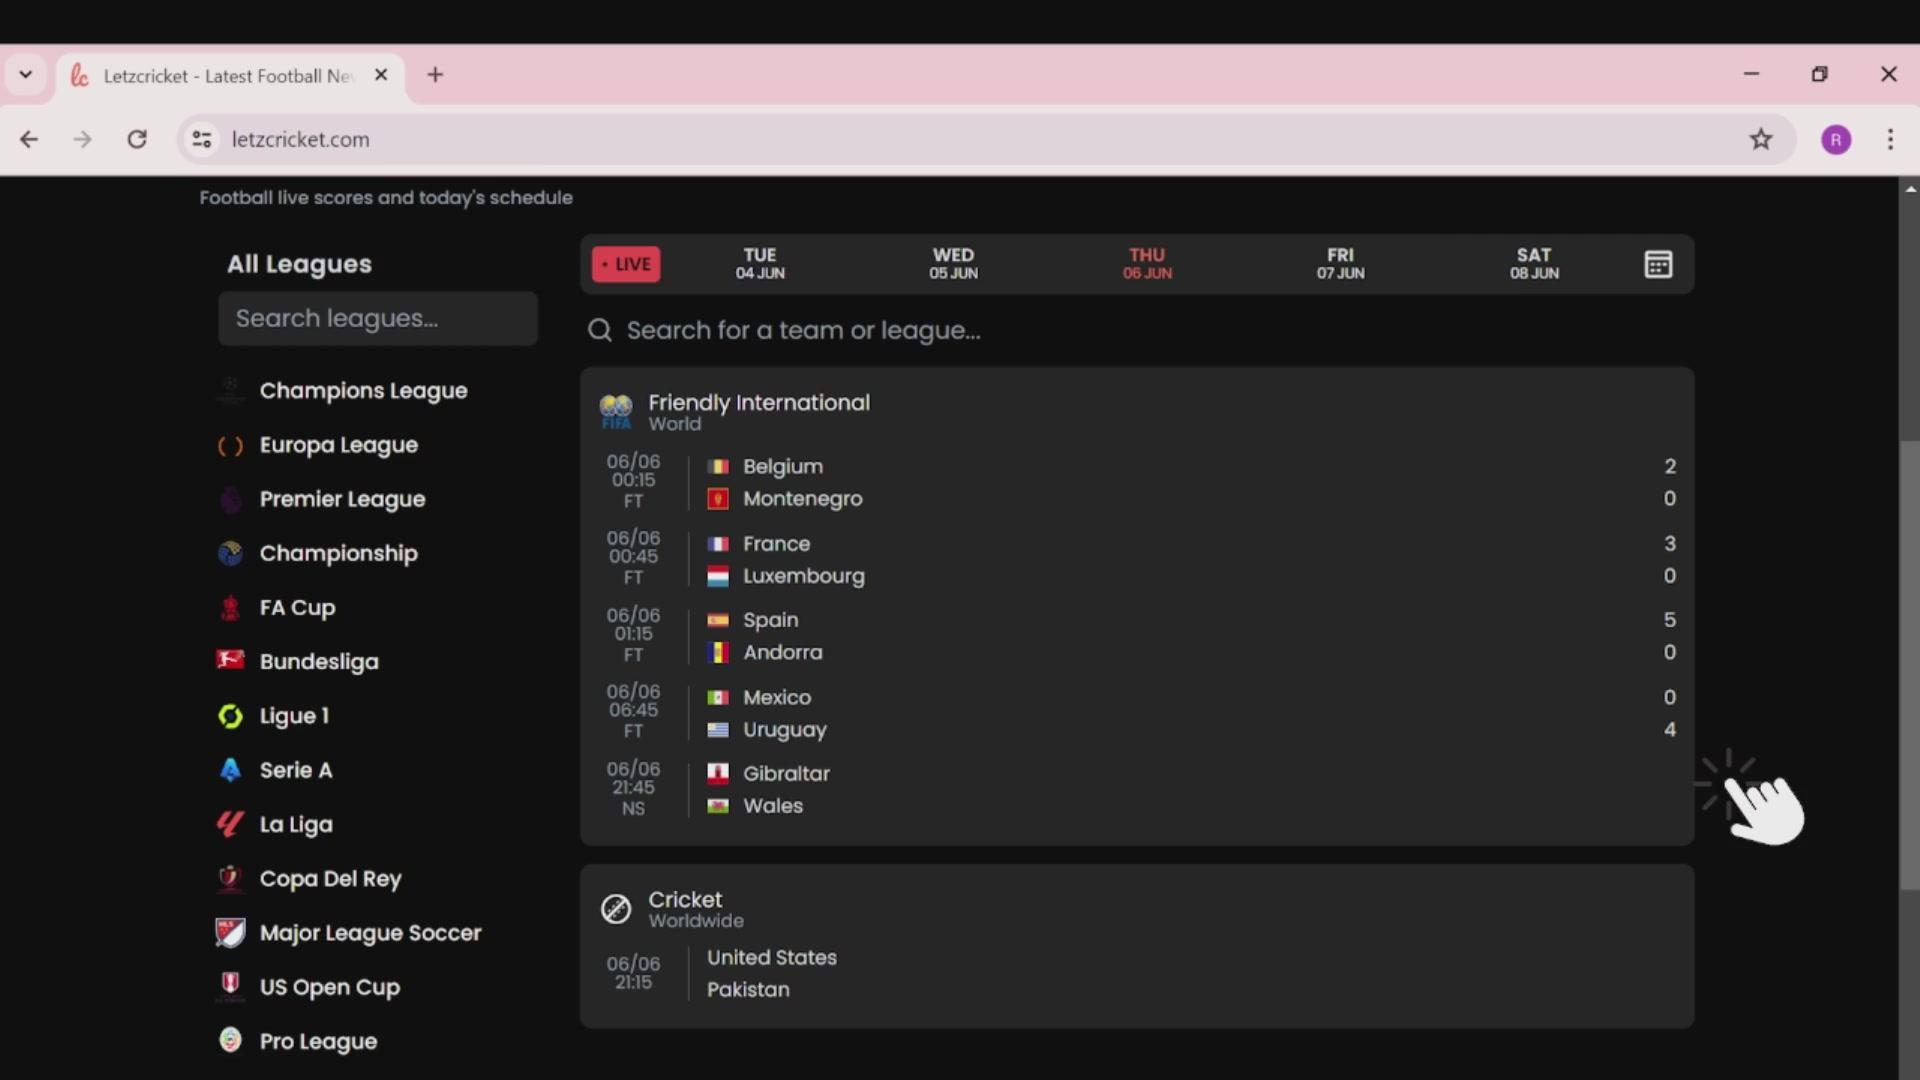The height and width of the screenshot is (1080, 1920).
Task: Click the Ligue 1 logo icon
Action: (230, 716)
